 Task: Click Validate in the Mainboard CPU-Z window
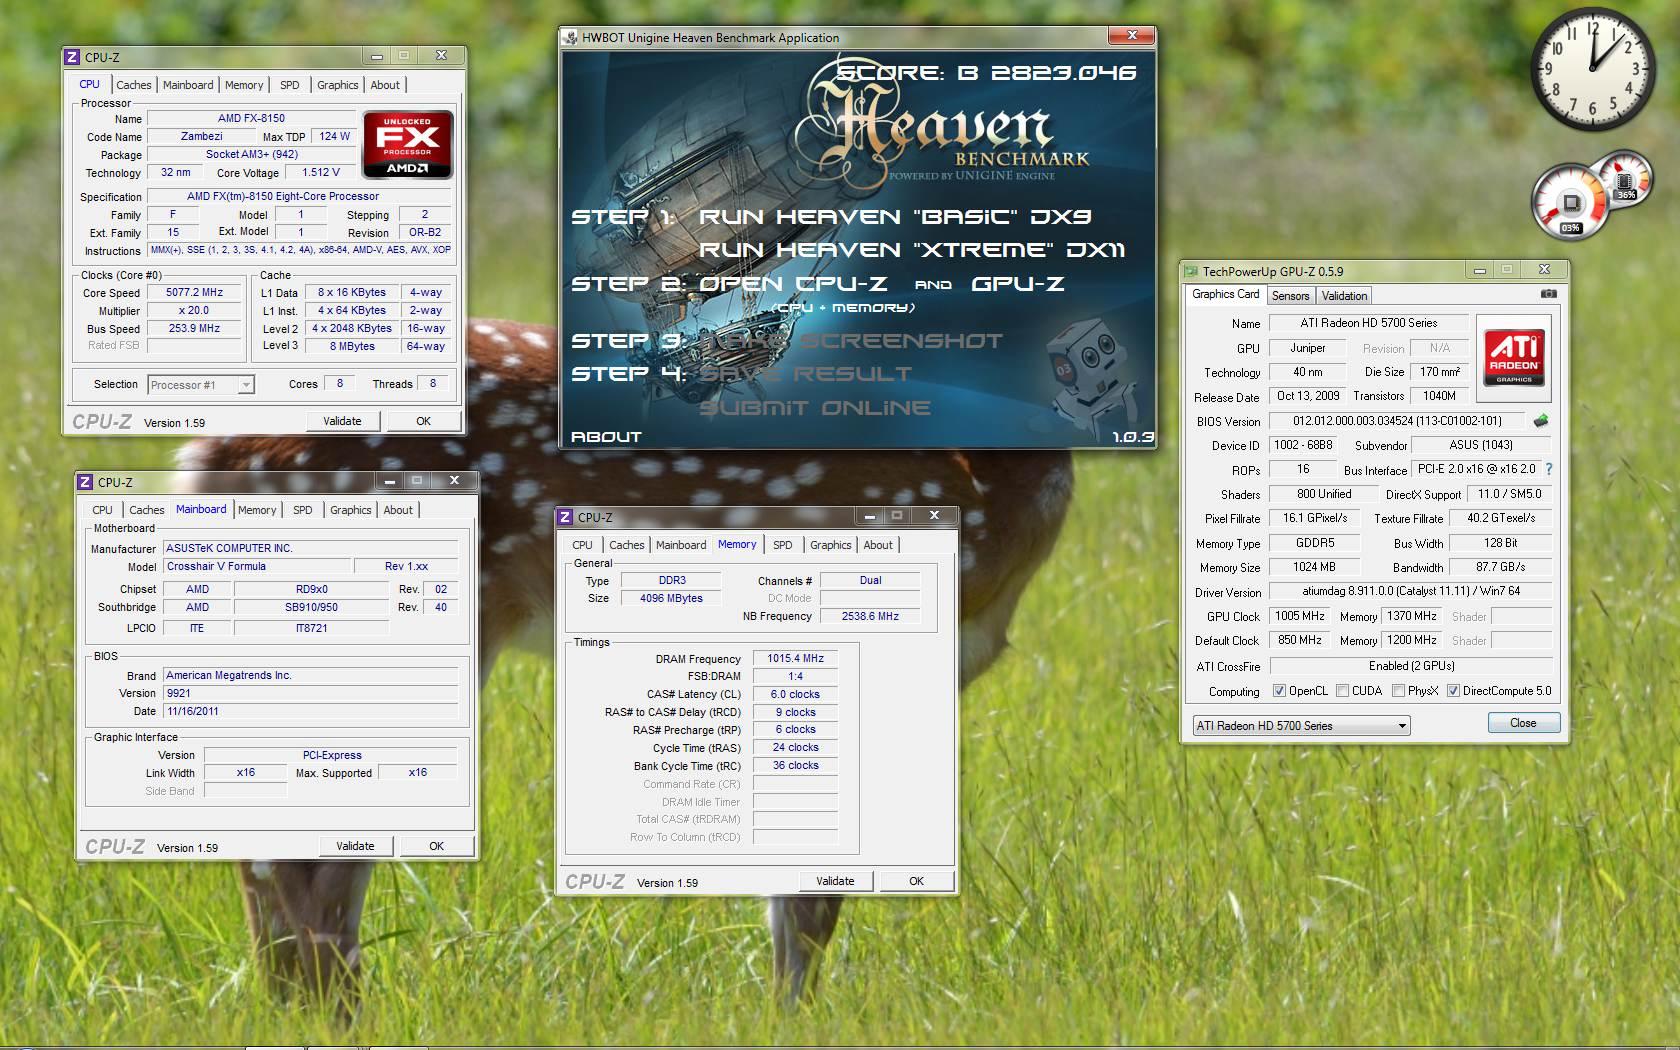[355, 846]
